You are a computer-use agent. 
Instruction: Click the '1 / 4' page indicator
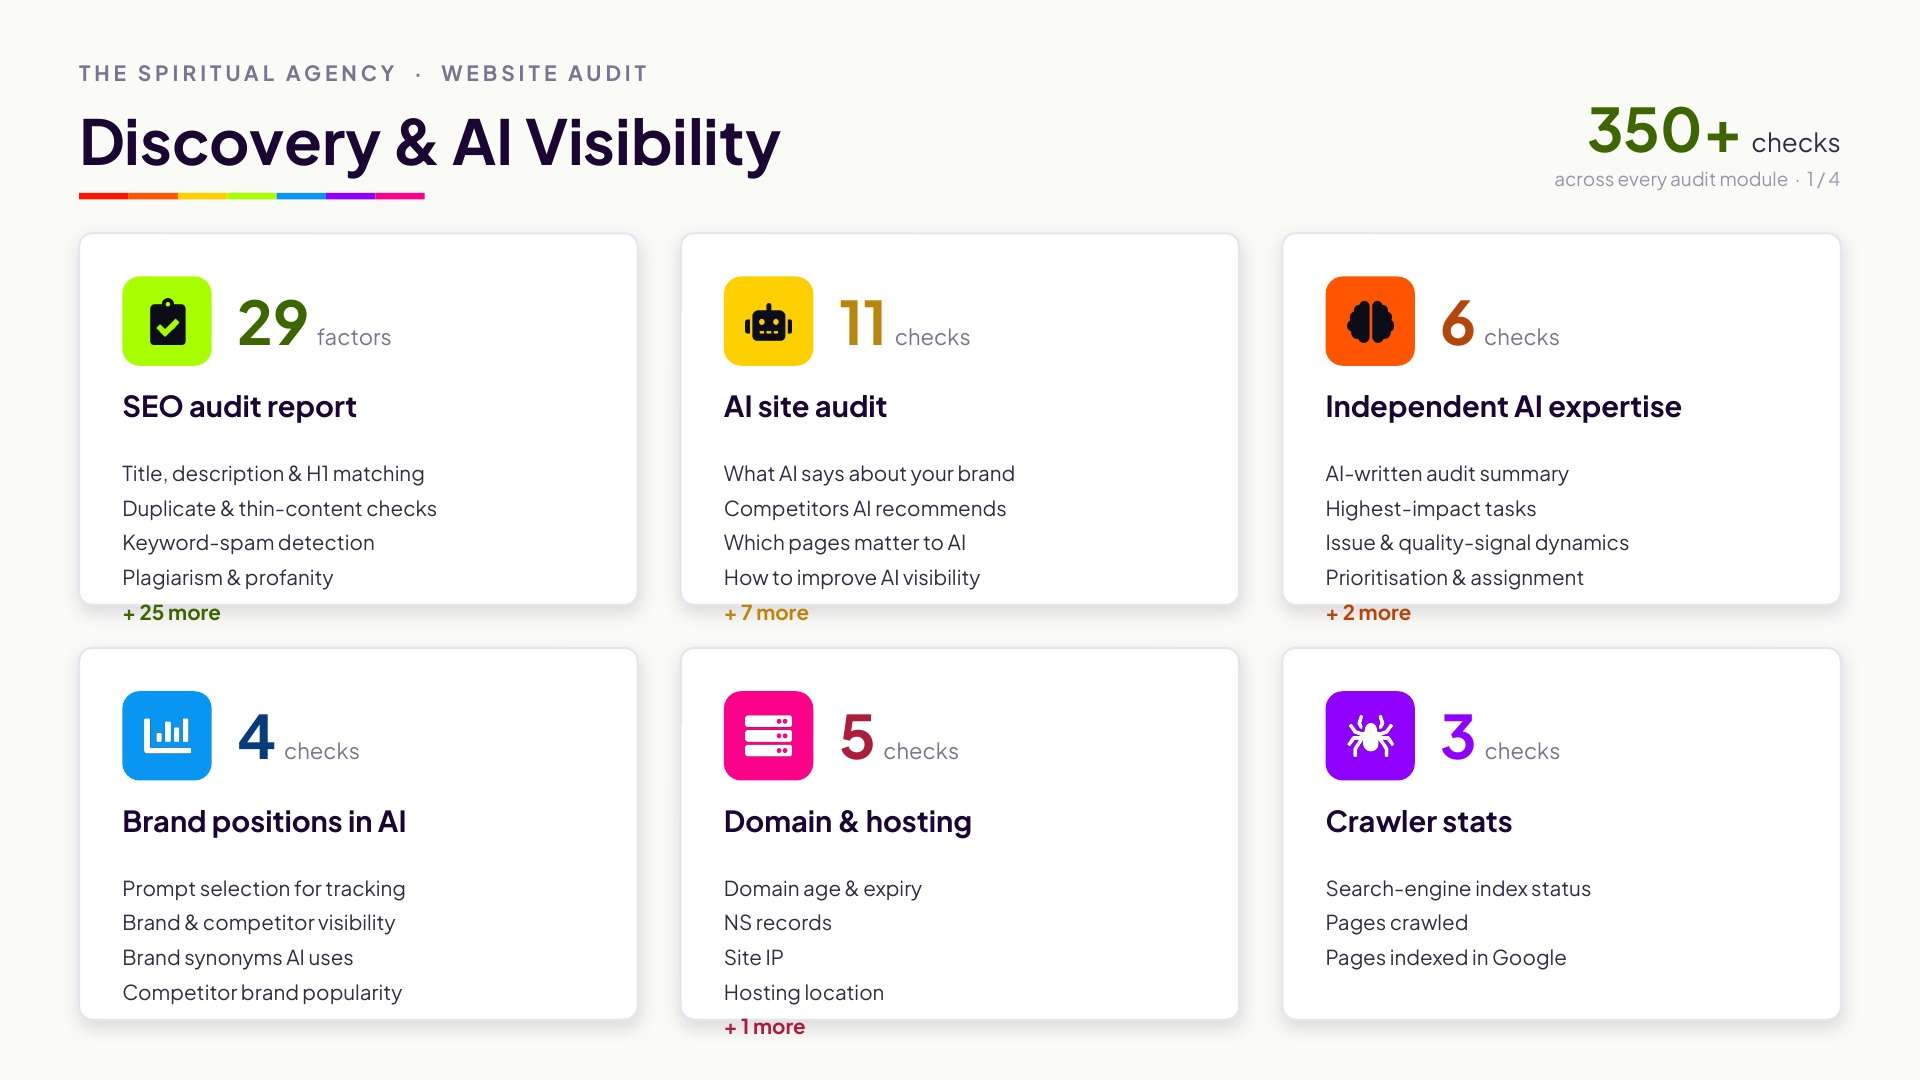click(x=1823, y=180)
